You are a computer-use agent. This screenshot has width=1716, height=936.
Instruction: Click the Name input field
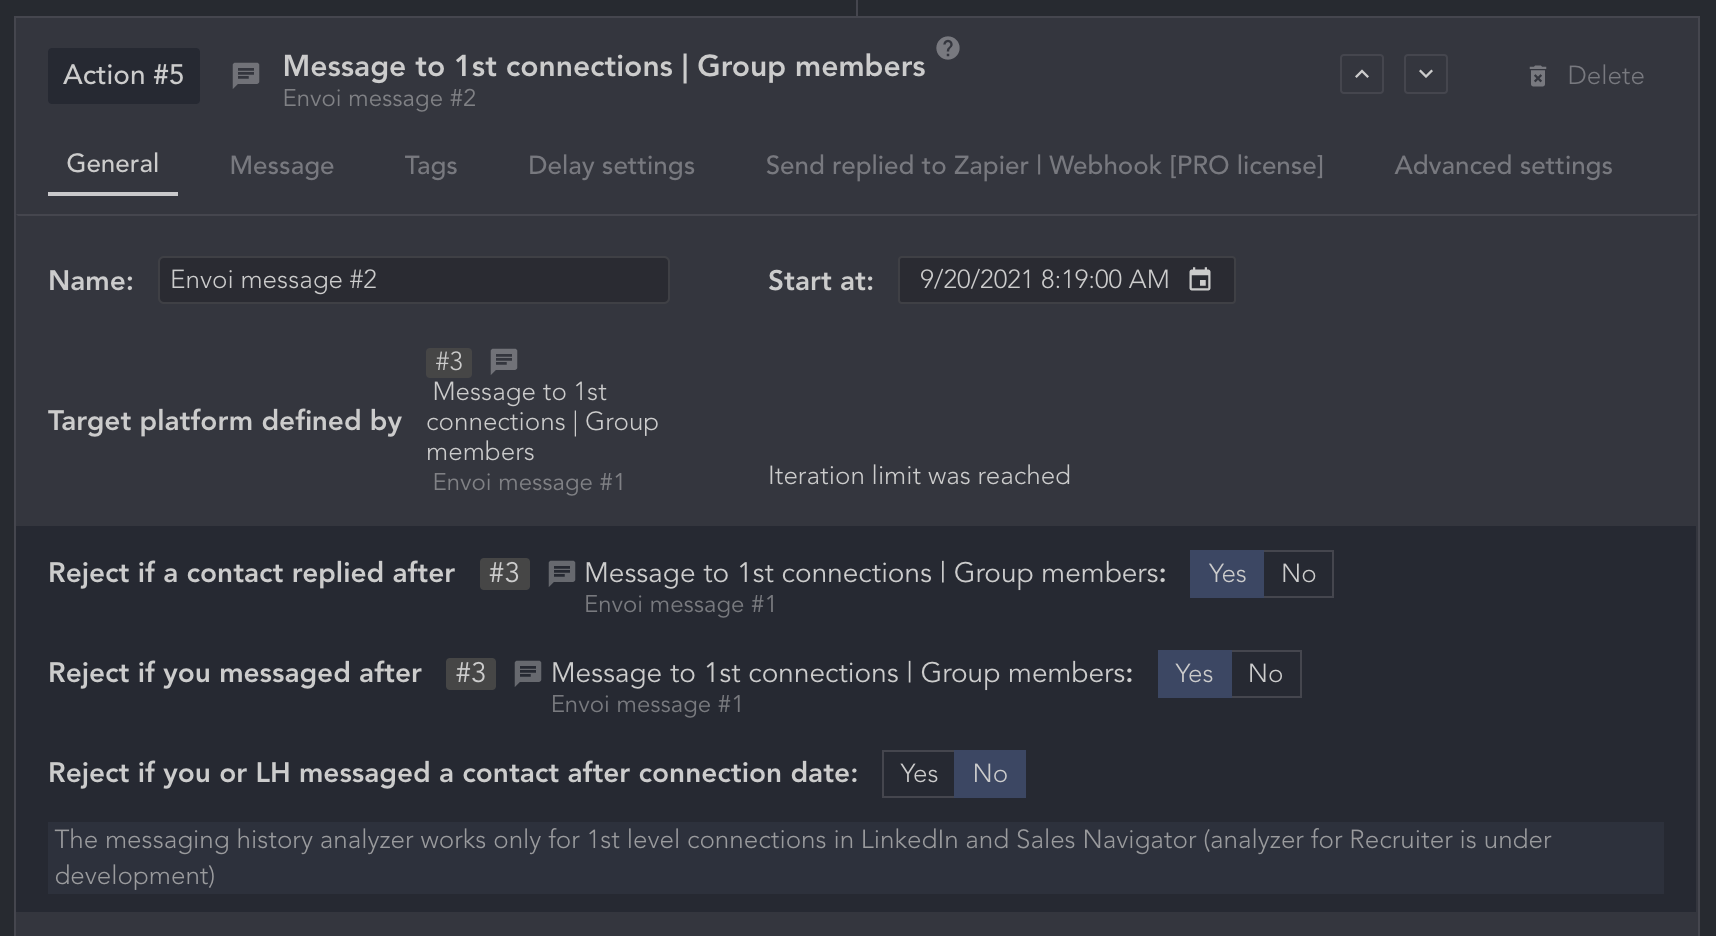click(413, 280)
